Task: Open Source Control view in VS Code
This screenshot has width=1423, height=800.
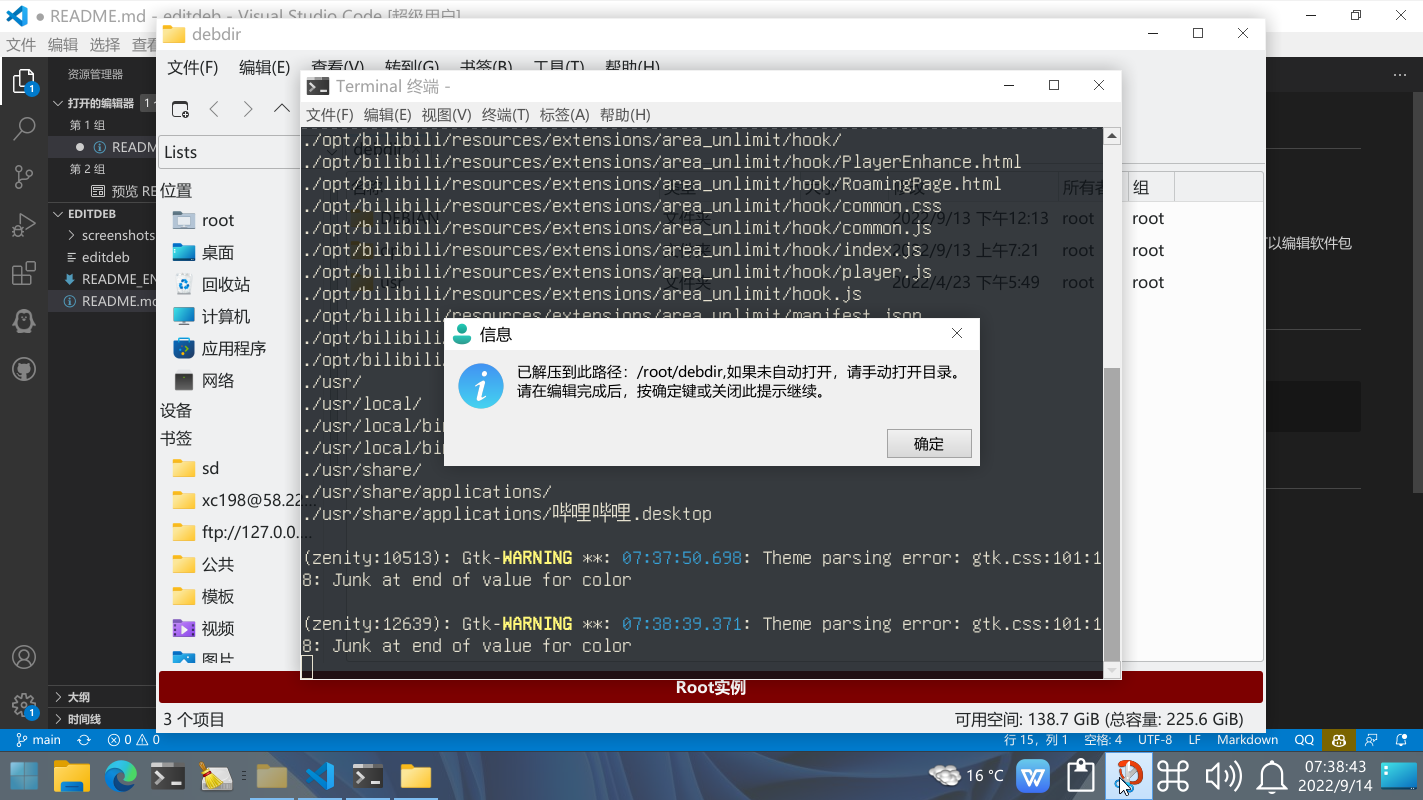Action: [x=24, y=177]
